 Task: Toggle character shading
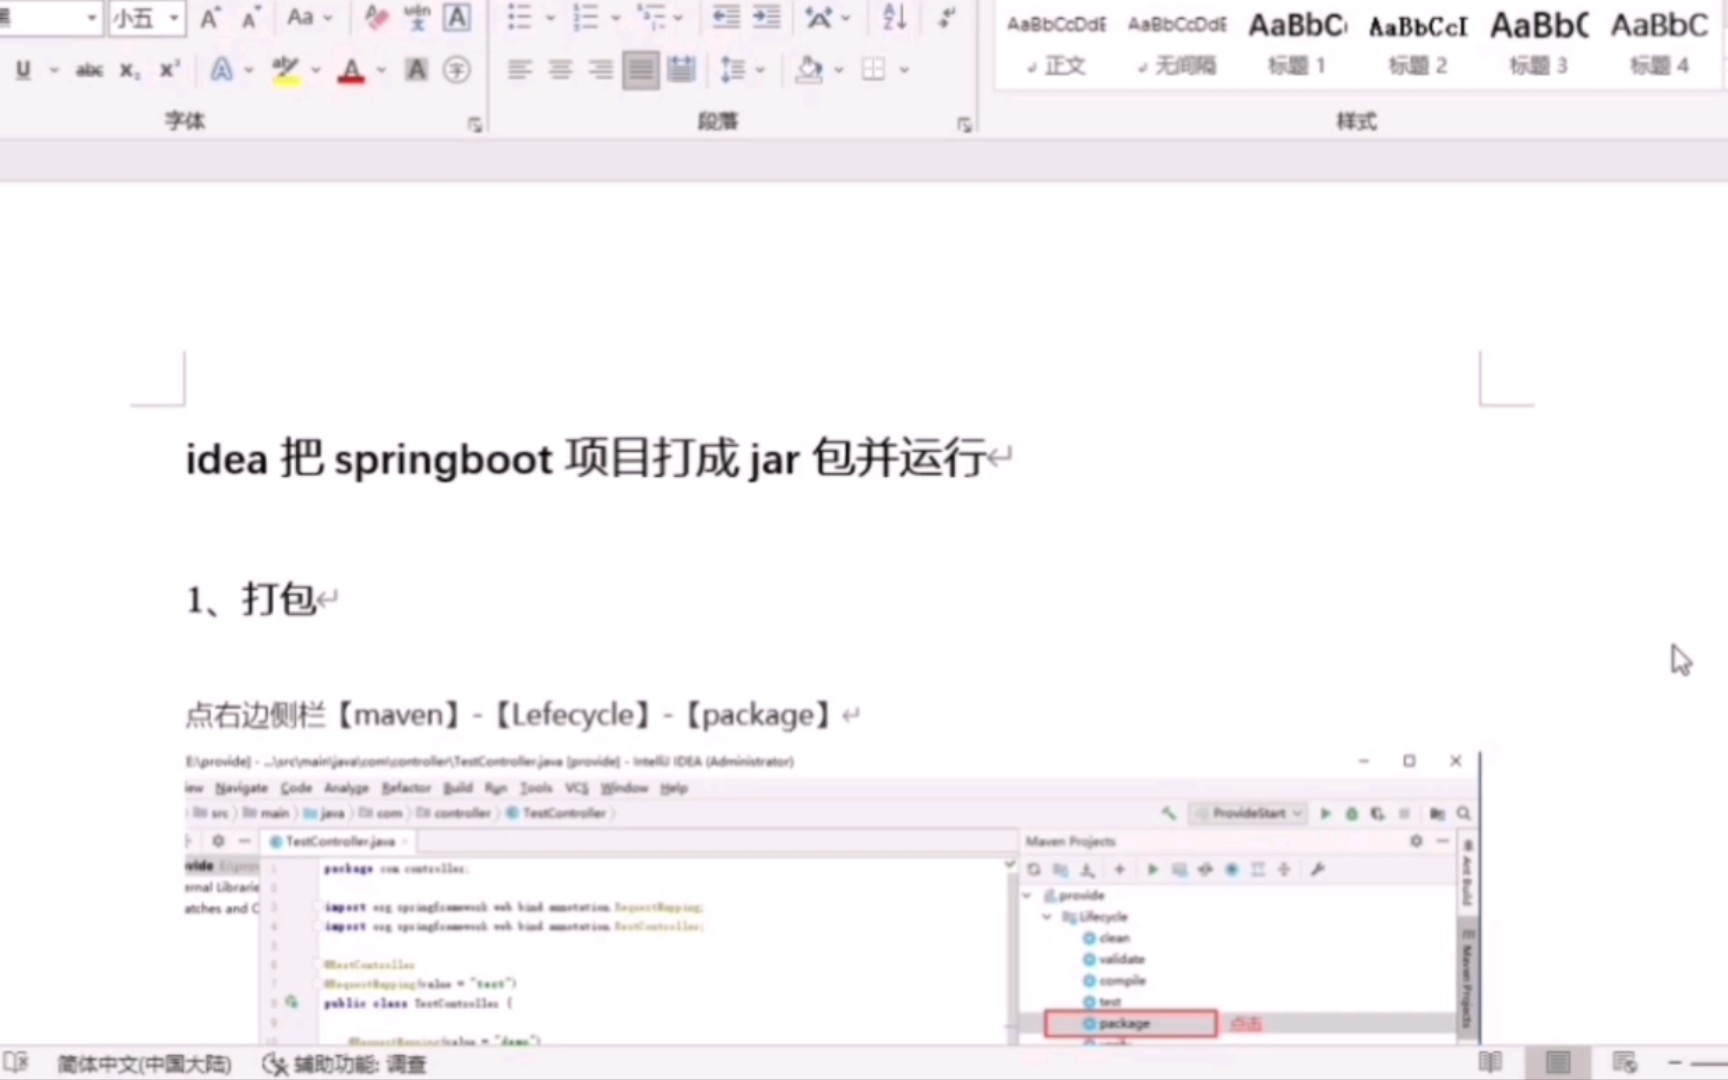coord(416,69)
